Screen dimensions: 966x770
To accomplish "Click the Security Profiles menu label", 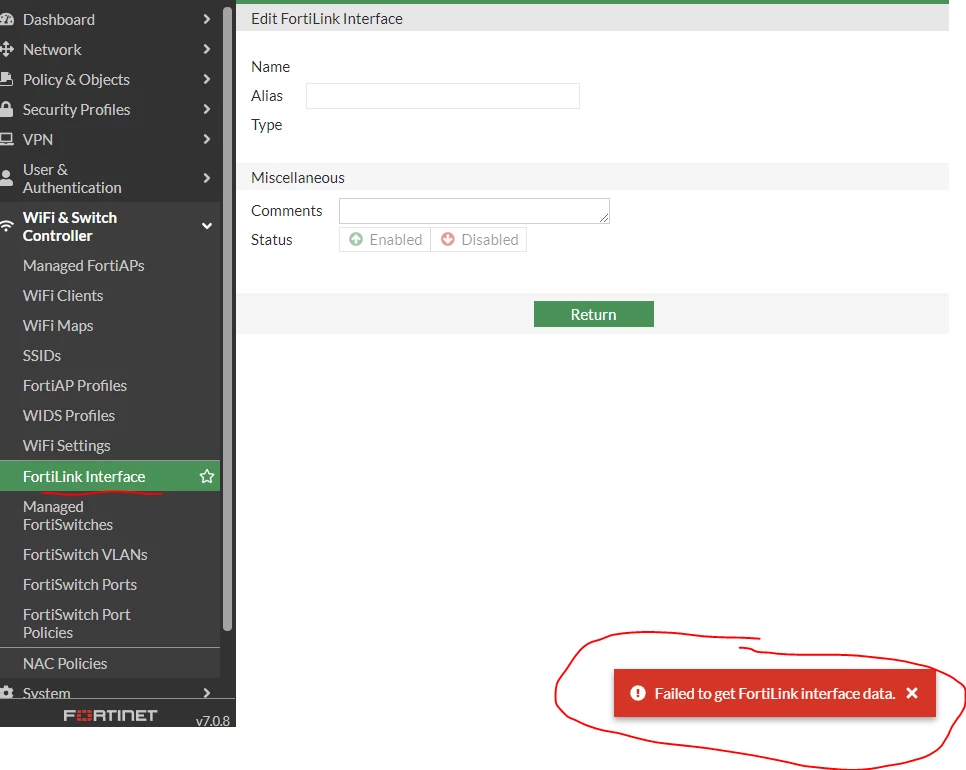I will click(x=76, y=110).
